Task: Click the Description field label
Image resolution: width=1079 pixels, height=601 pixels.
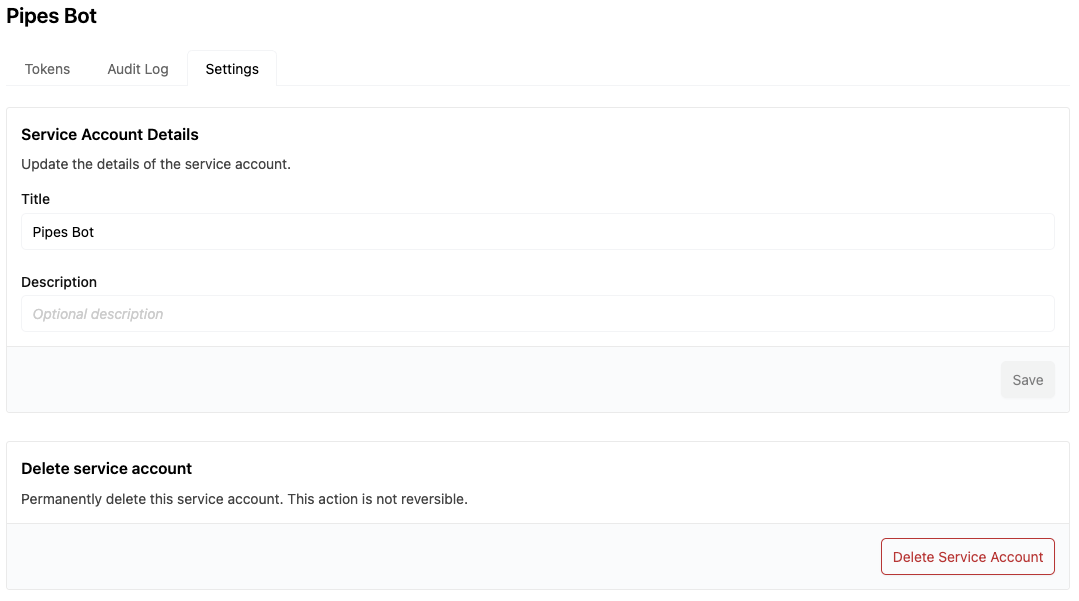Action: coord(59,282)
